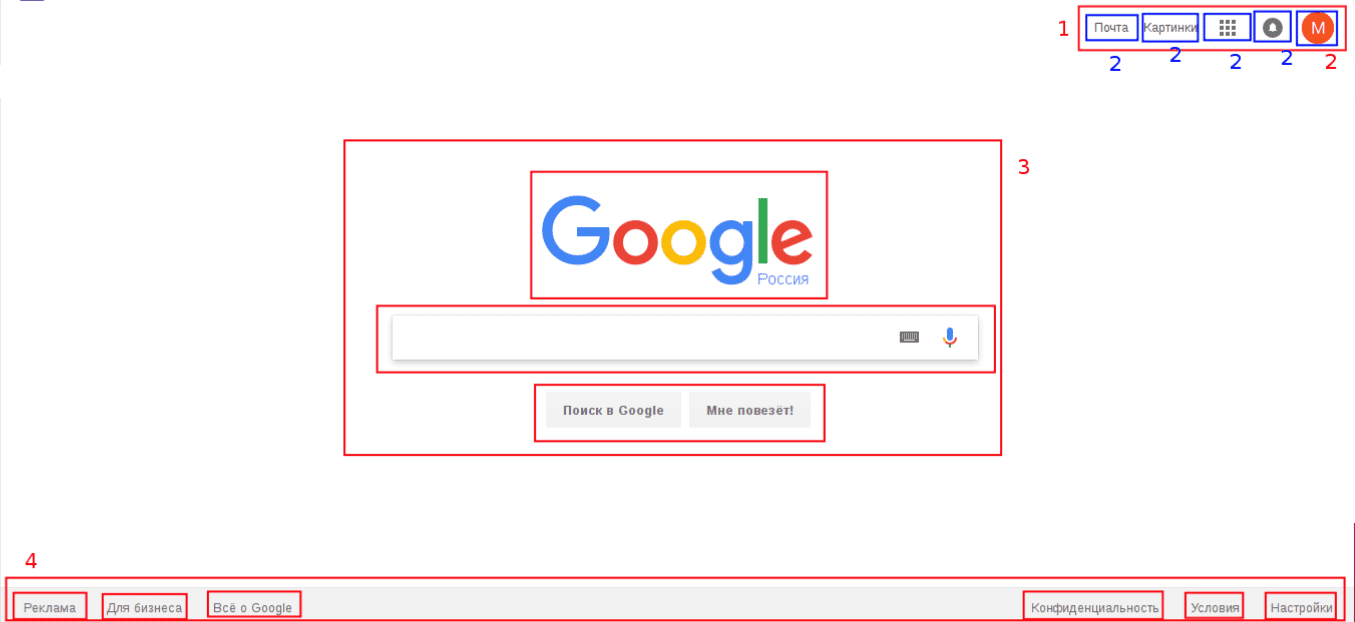This screenshot has height=622, width=1355.
Task: Open the Для бизнеса footer link
Action: click(144, 607)
